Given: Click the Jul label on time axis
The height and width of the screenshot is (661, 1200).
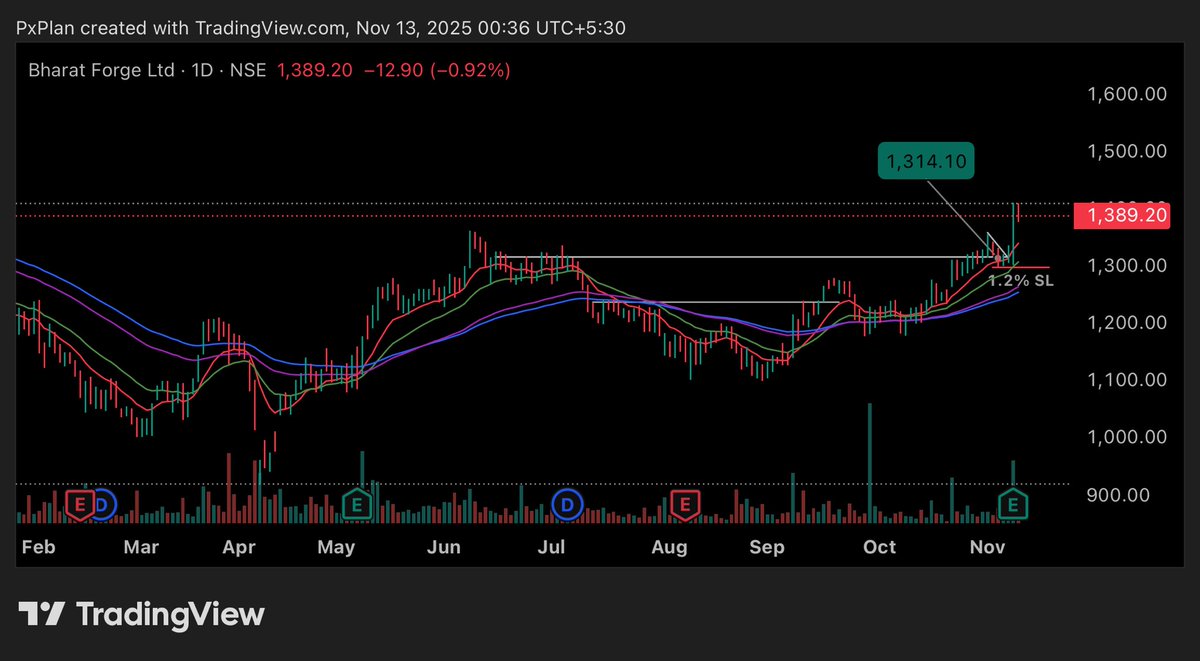Looking at the screenshot, I should (x=552, y=547).
